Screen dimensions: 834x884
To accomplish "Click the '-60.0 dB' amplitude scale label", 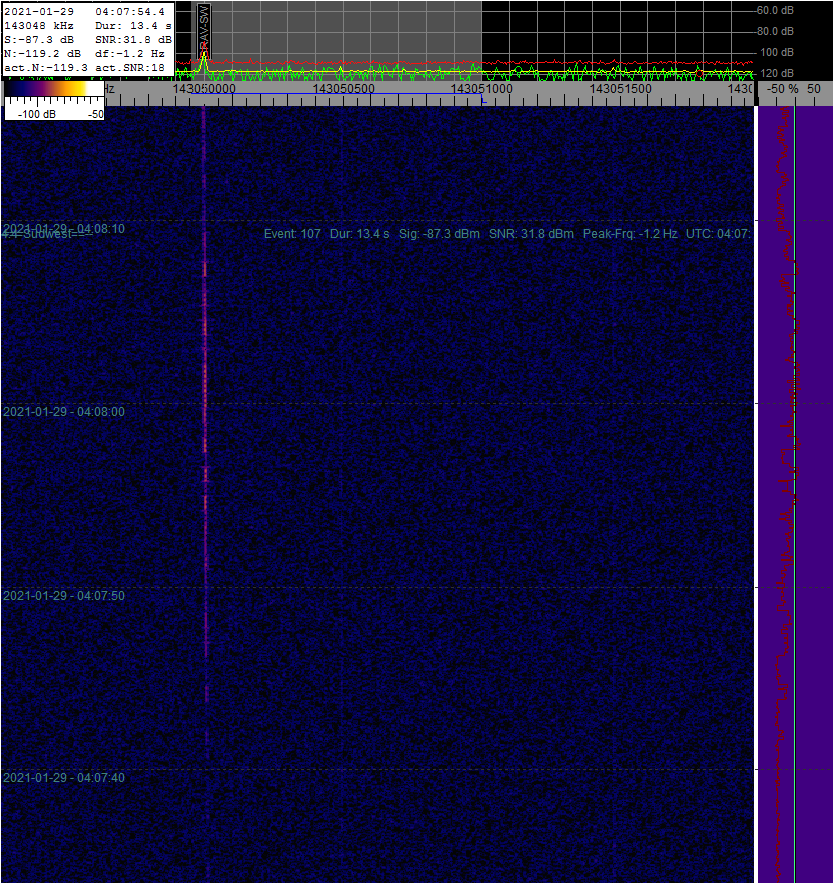I will (x=775, y=10).
